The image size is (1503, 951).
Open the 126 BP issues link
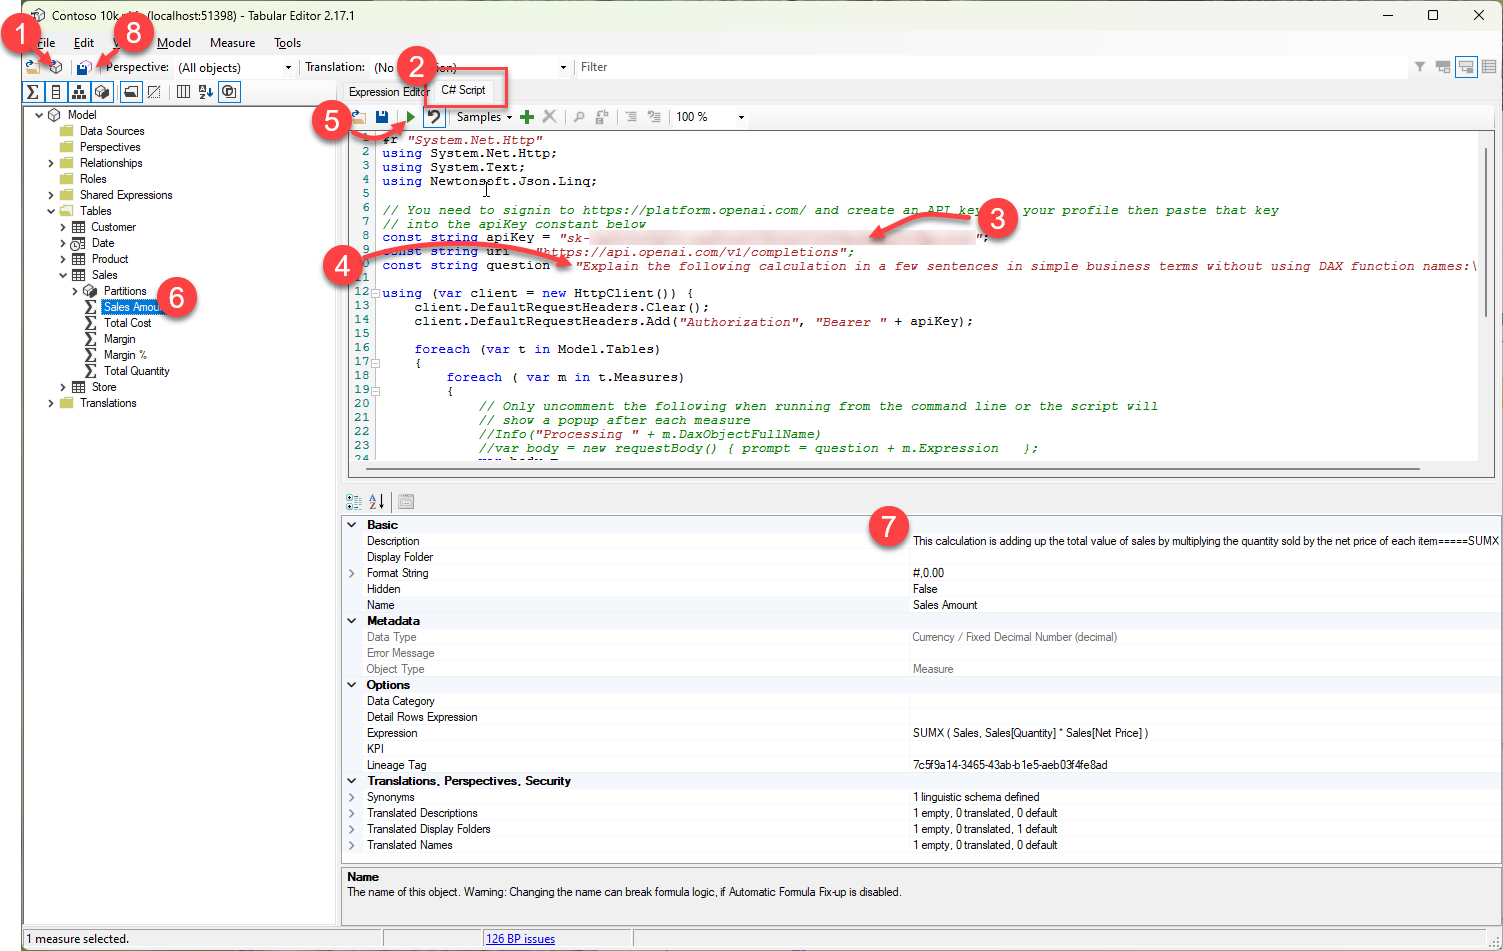click(520, 937)
